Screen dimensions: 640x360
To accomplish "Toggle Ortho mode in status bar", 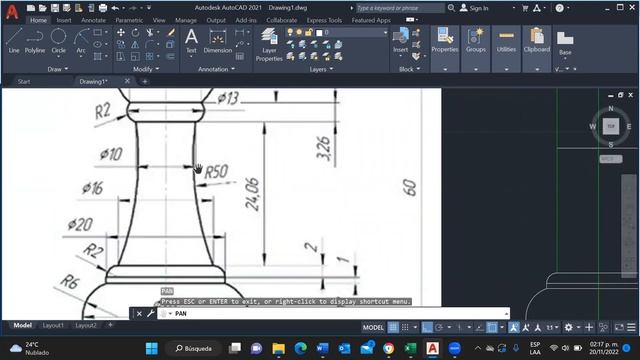I will [x=427, y=327].
